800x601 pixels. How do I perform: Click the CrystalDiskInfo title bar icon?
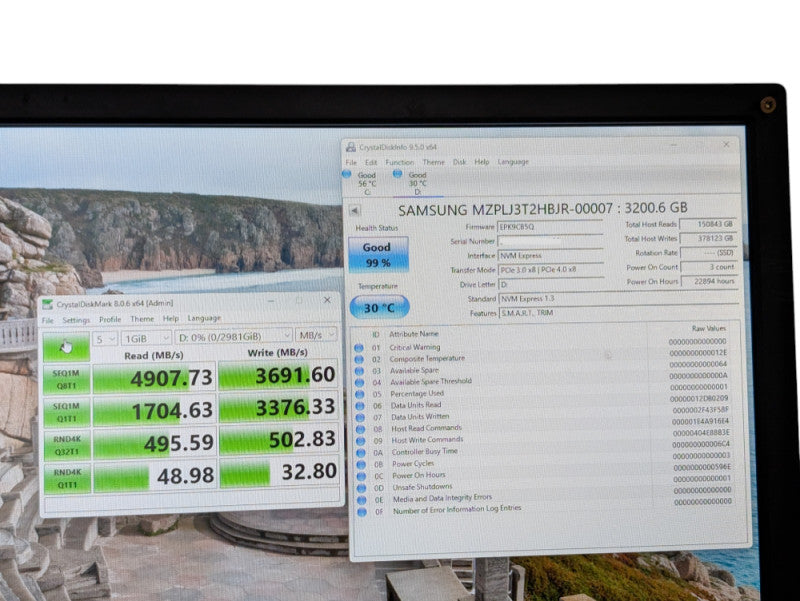[351, 147]
